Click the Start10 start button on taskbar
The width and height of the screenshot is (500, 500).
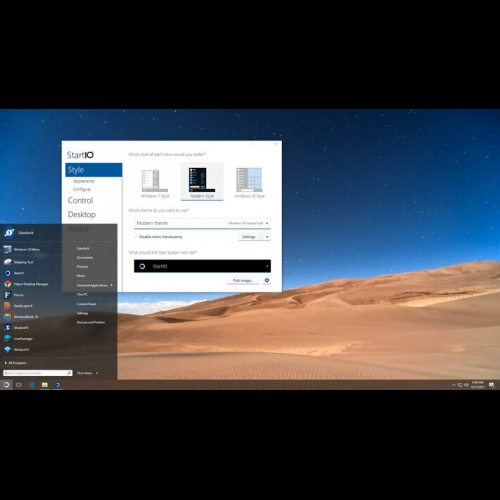tap(6, 385)
